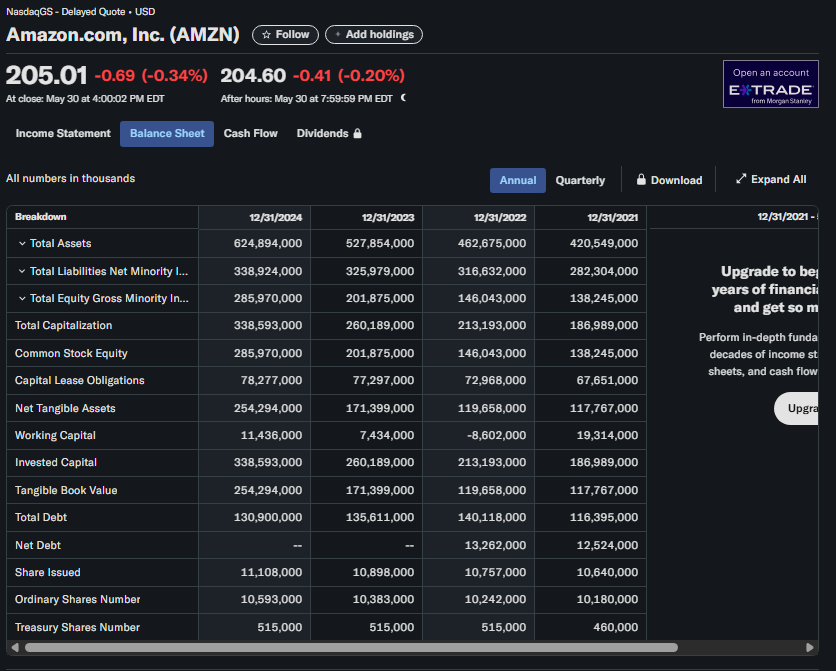Click Capital Lease value 77,297,000
Screen dimensions: 836x671
[x=383, y=381]
